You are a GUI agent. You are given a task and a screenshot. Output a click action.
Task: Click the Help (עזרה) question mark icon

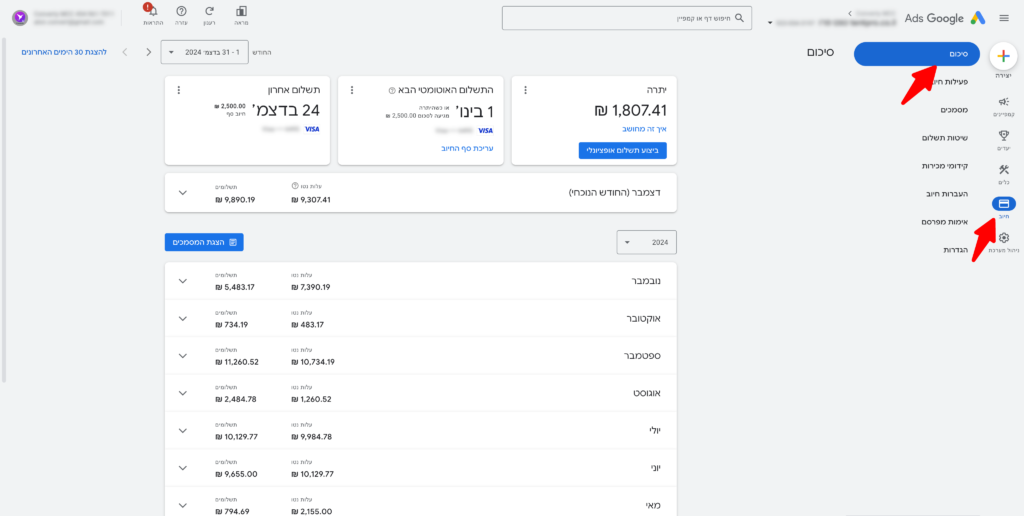point(181,13)
